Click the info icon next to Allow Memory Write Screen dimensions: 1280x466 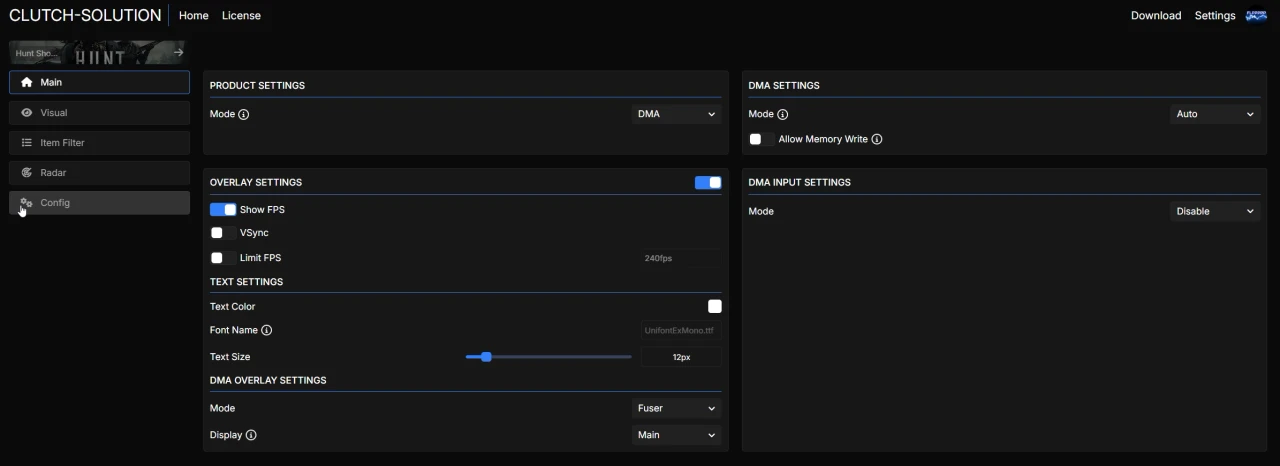tap(877, 139)
